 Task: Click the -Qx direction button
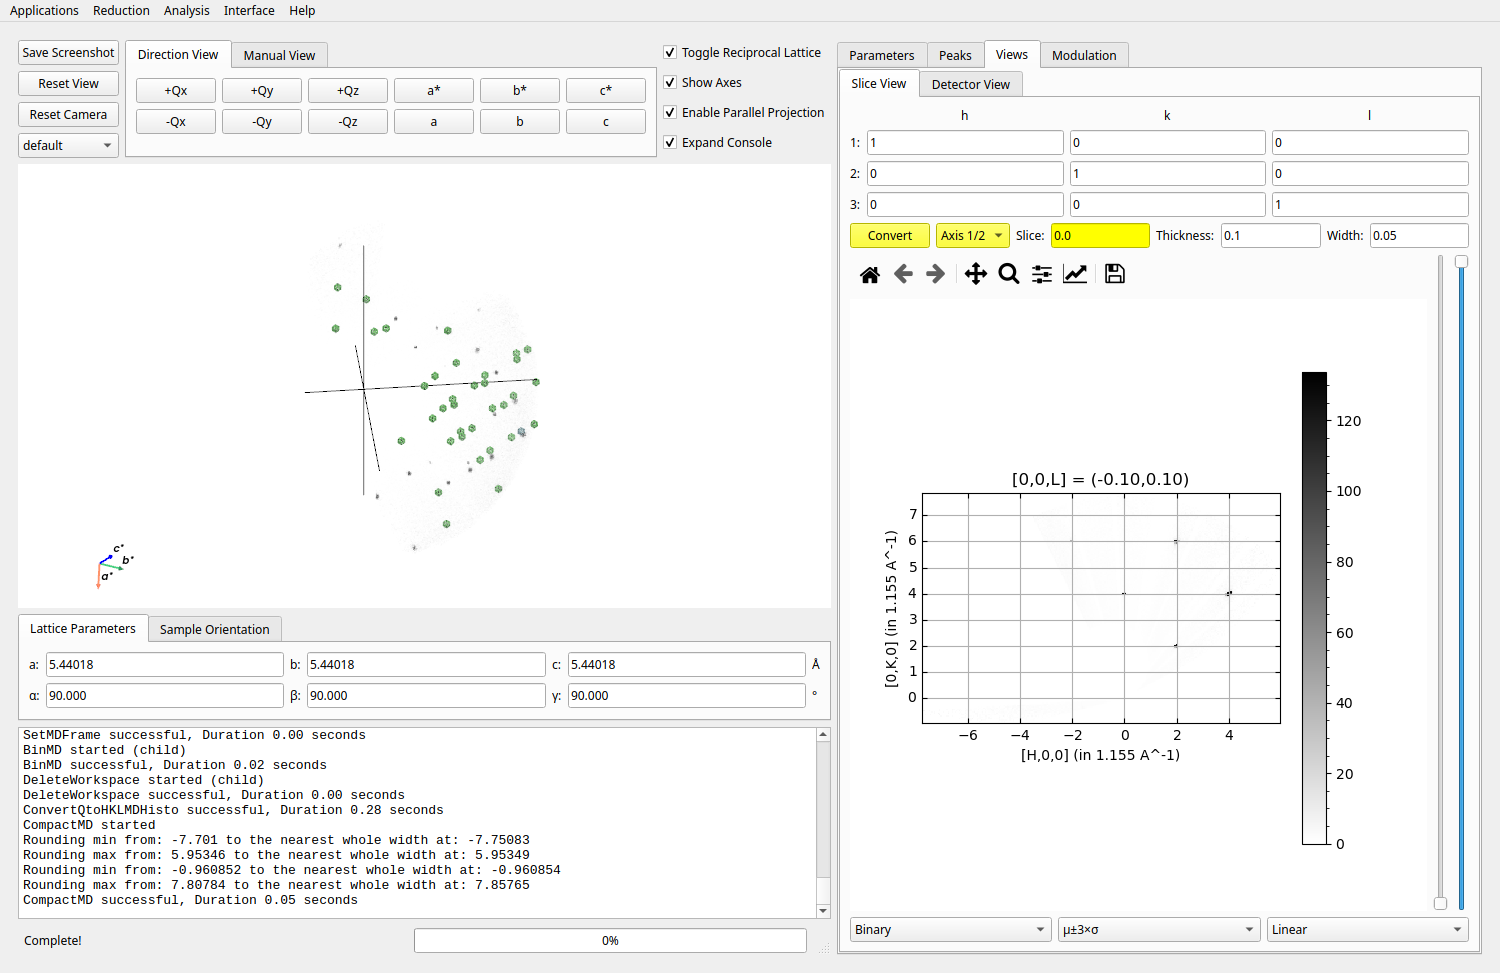(x=176, y=121)
